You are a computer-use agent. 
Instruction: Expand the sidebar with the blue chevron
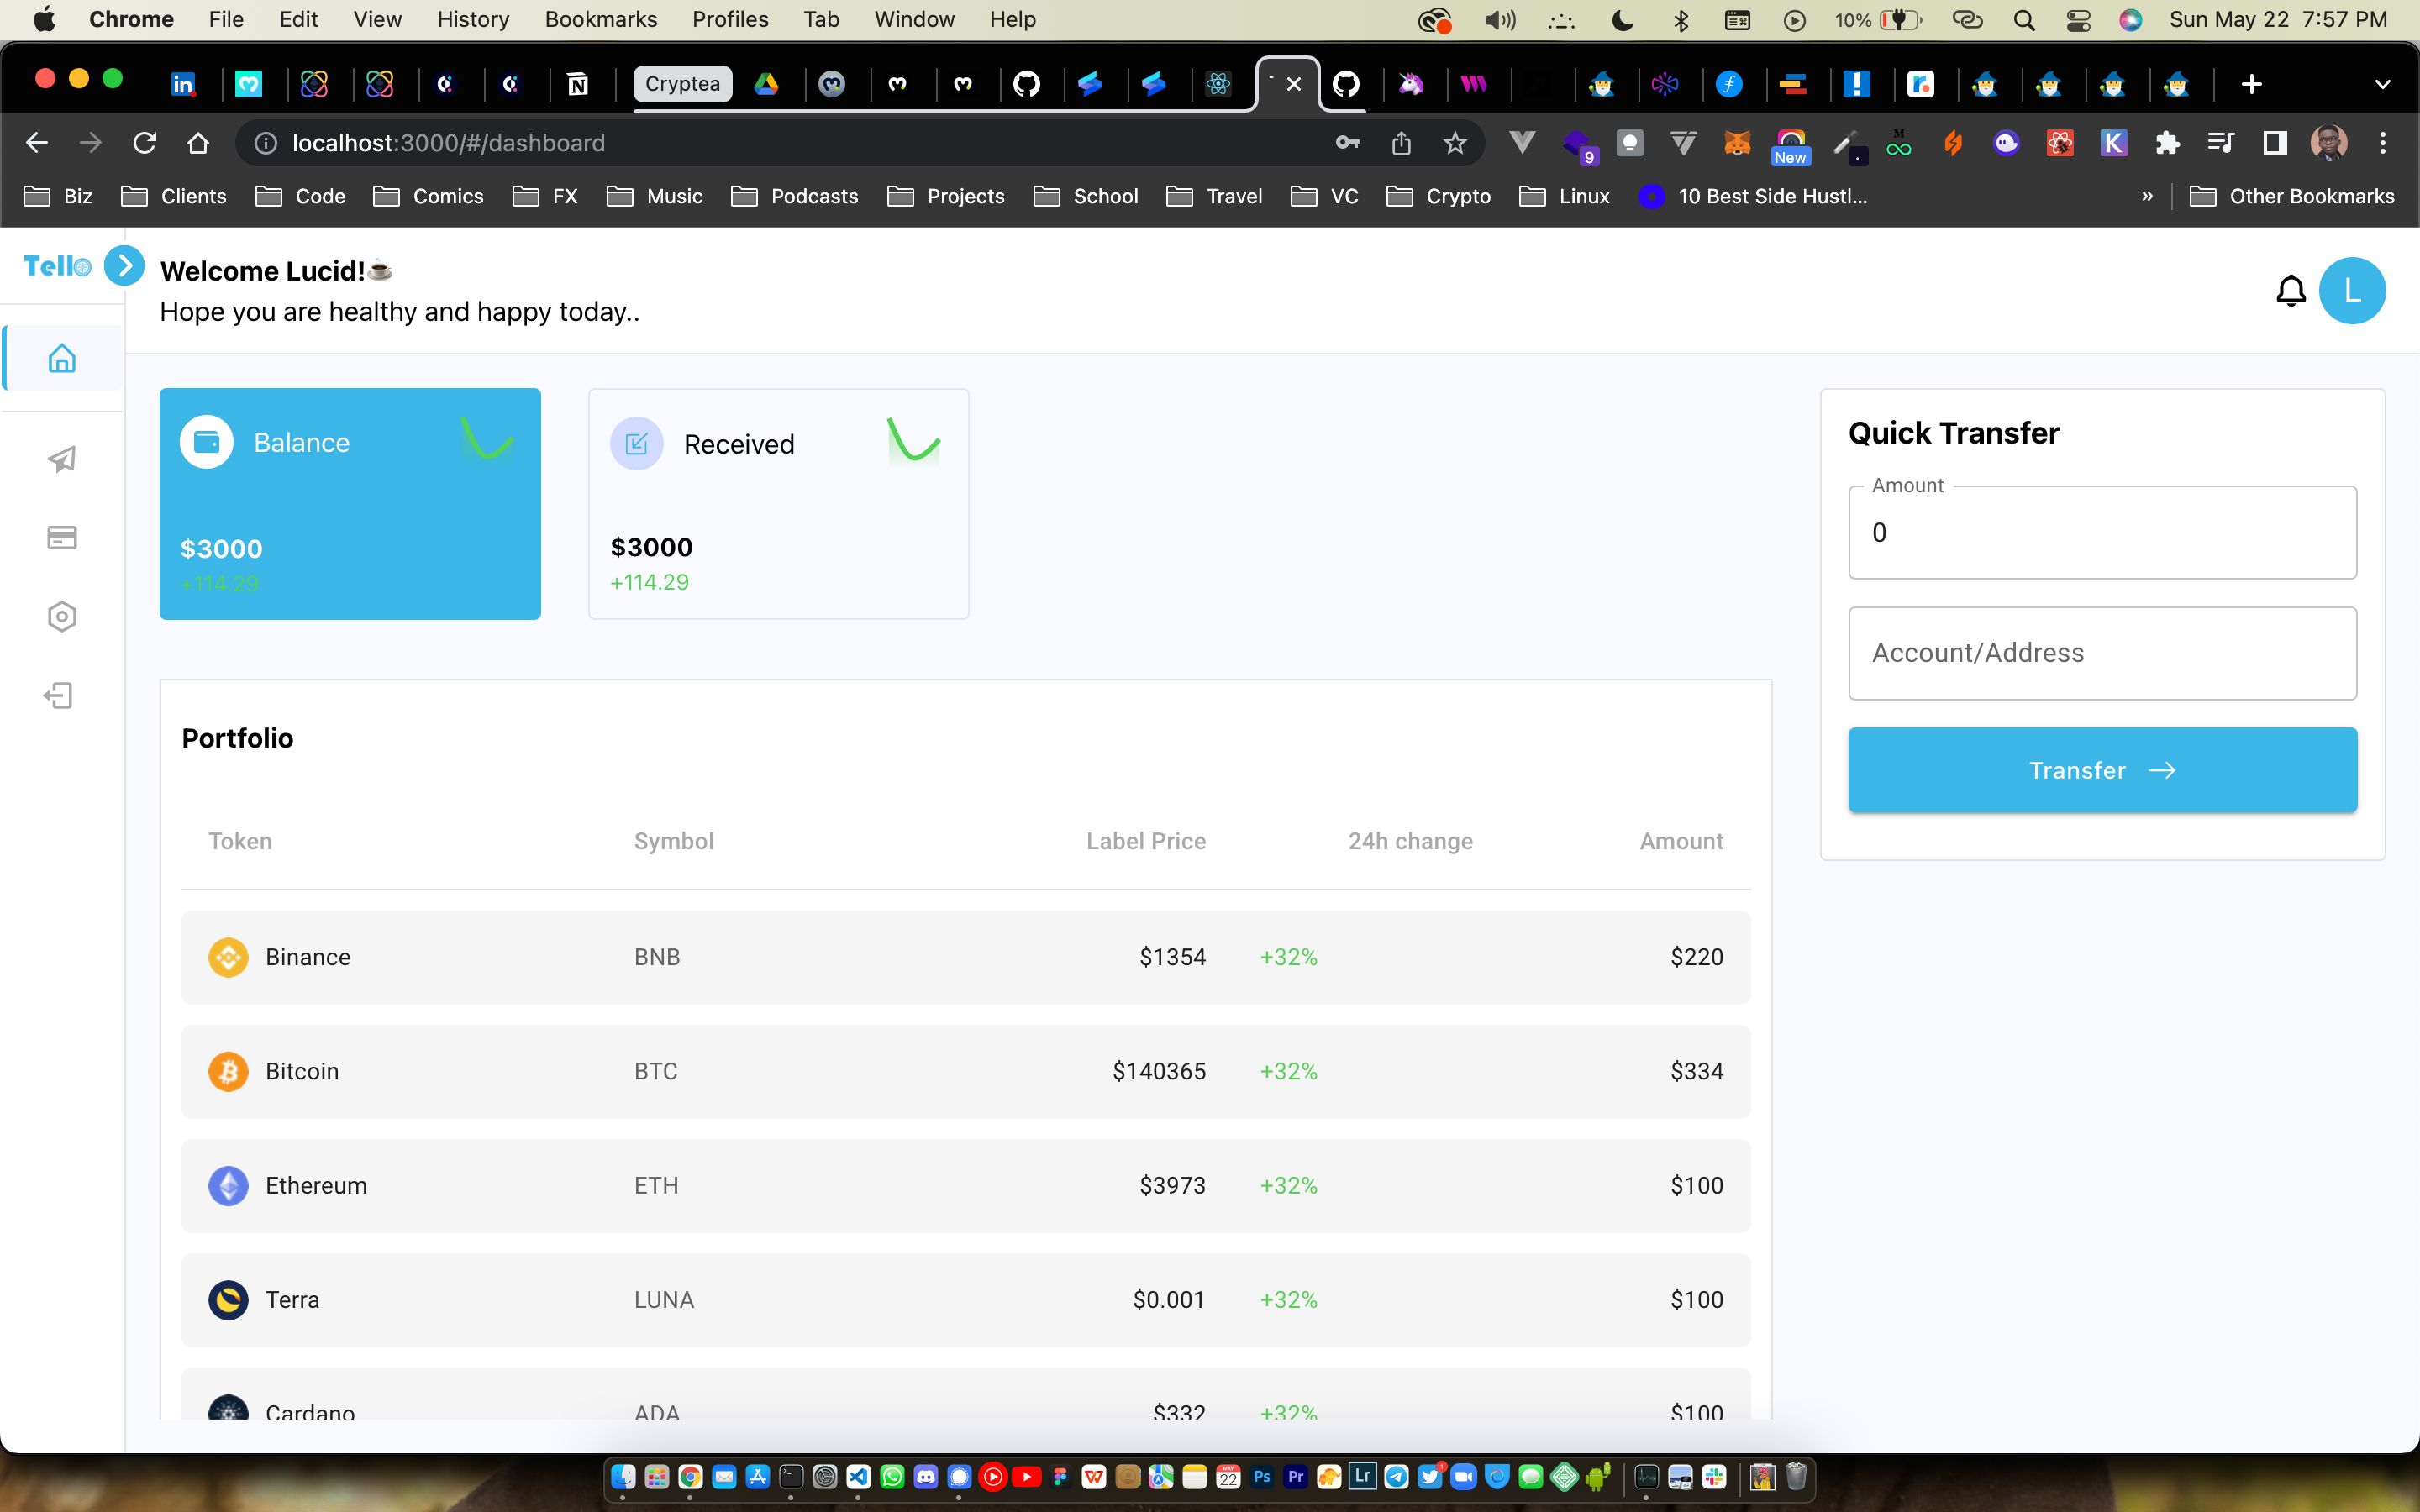point(124,266)
